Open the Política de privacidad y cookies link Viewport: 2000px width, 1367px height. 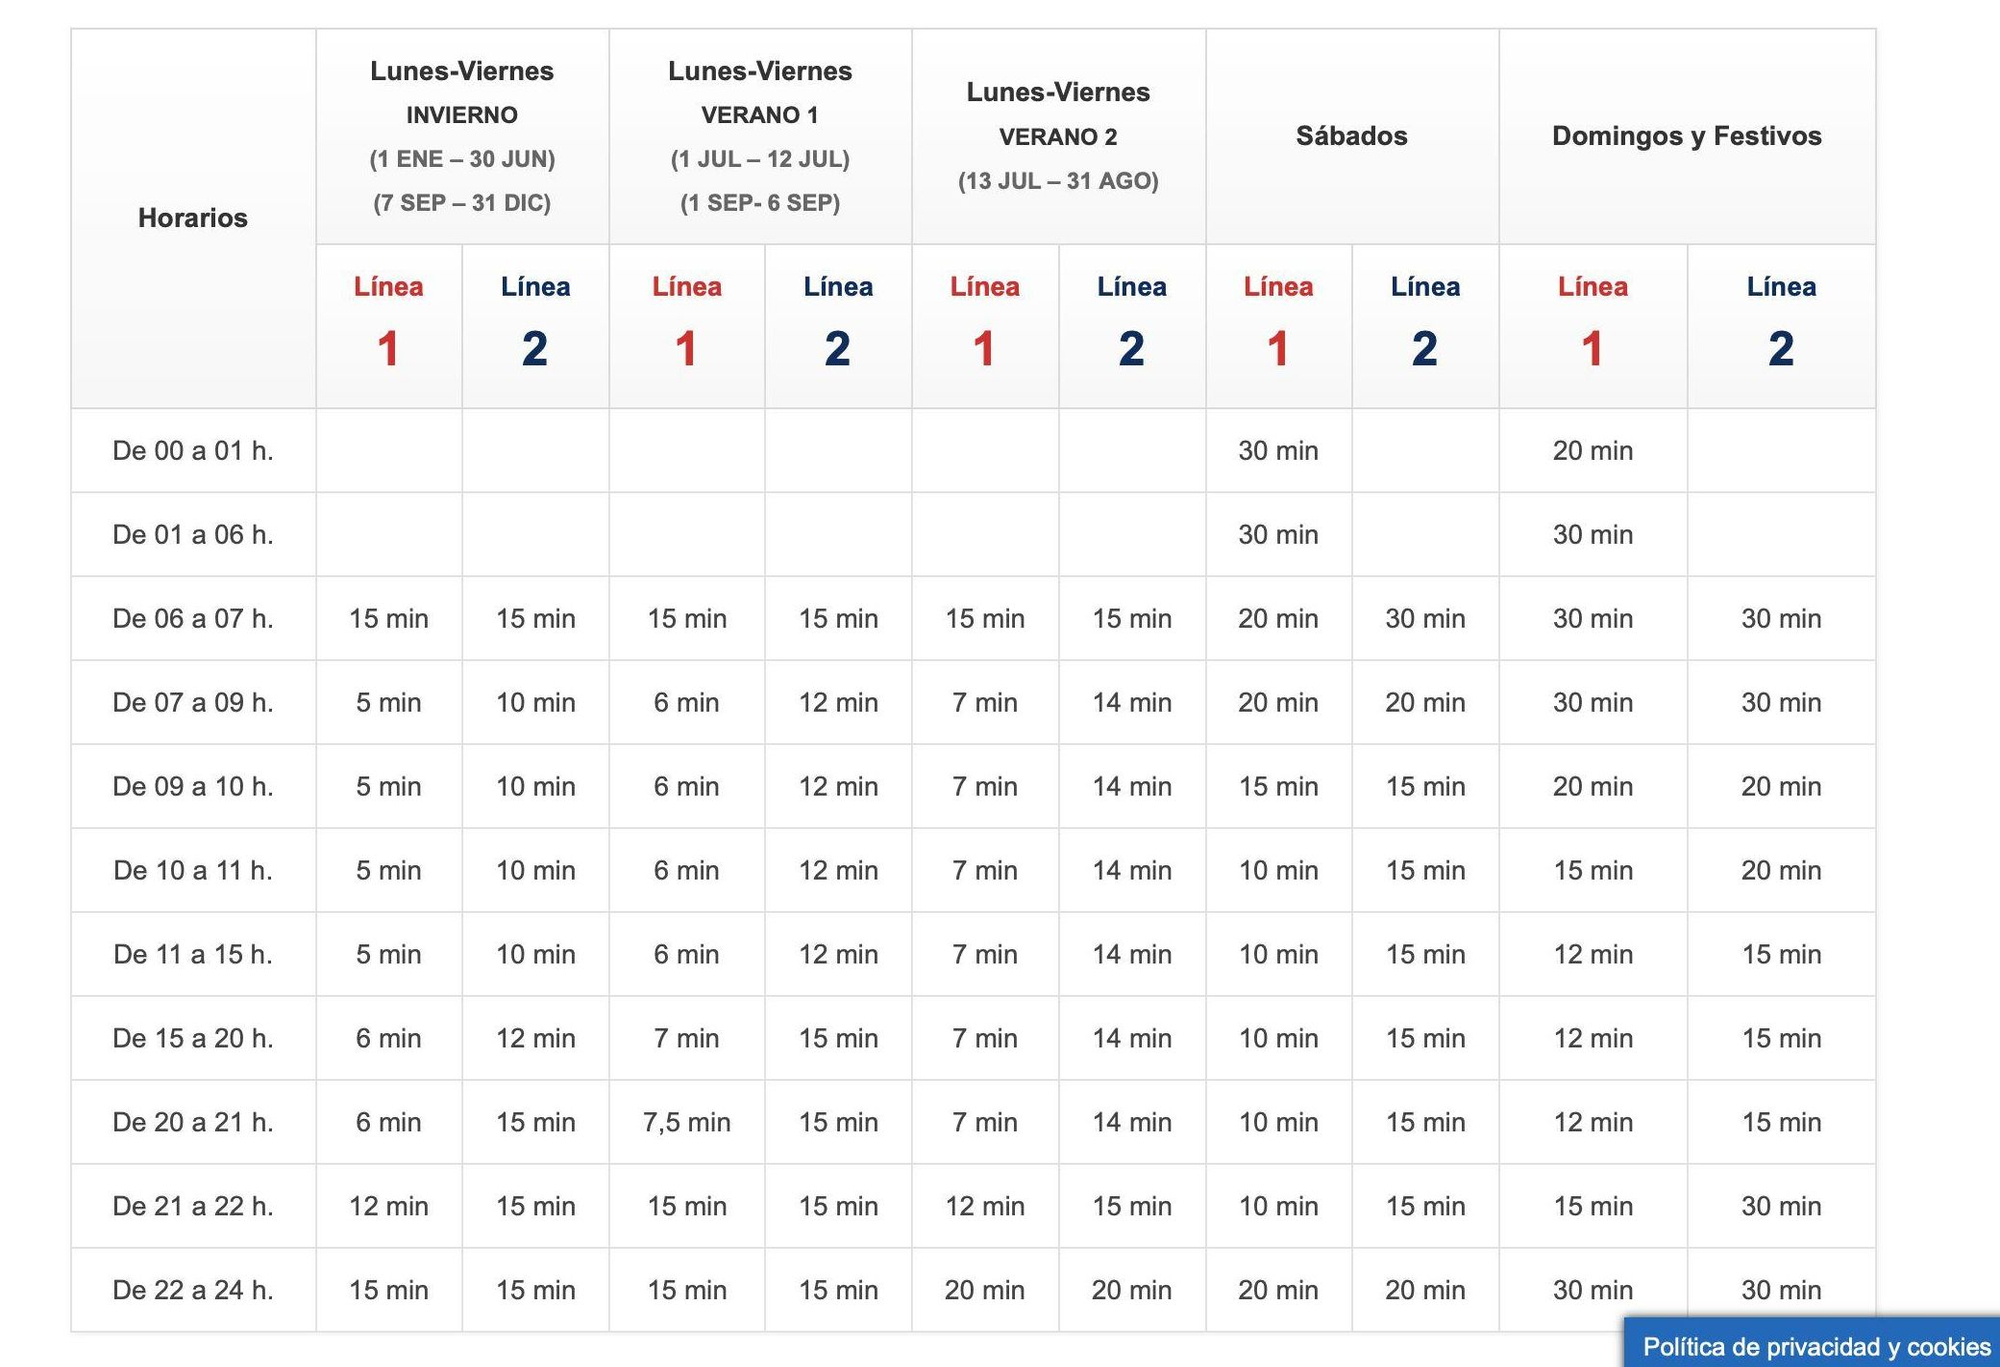click(x=1816, y=1346)
